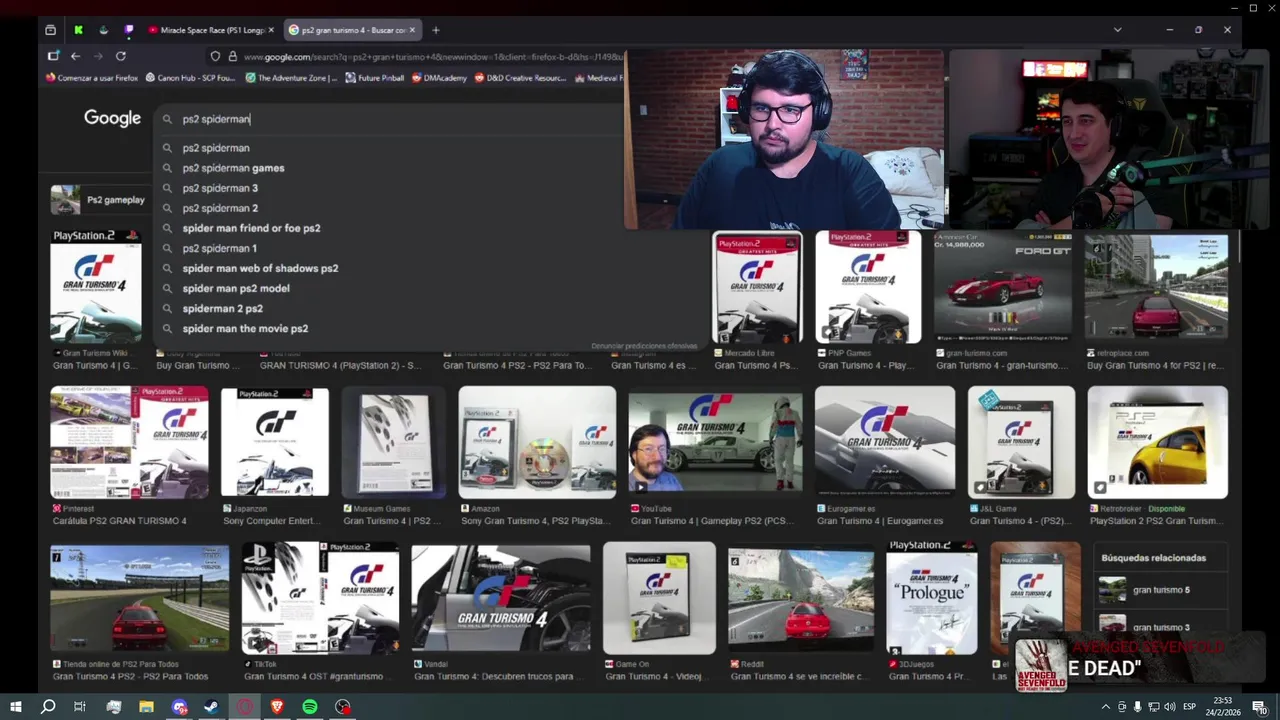
Task: Open D&D Creative Resources bookmark
Action: click(x=520, y=77)
